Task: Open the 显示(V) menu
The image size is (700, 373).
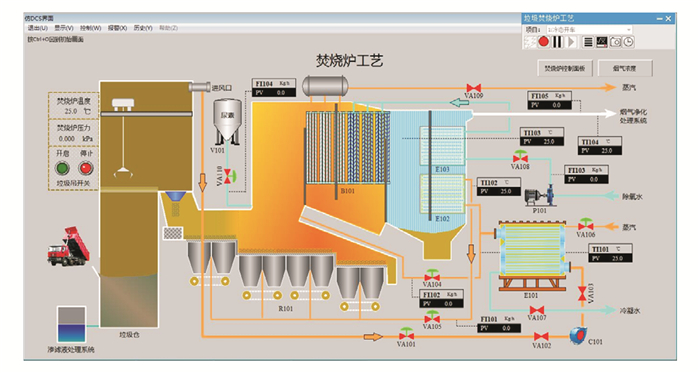Action: pos(64,28)
